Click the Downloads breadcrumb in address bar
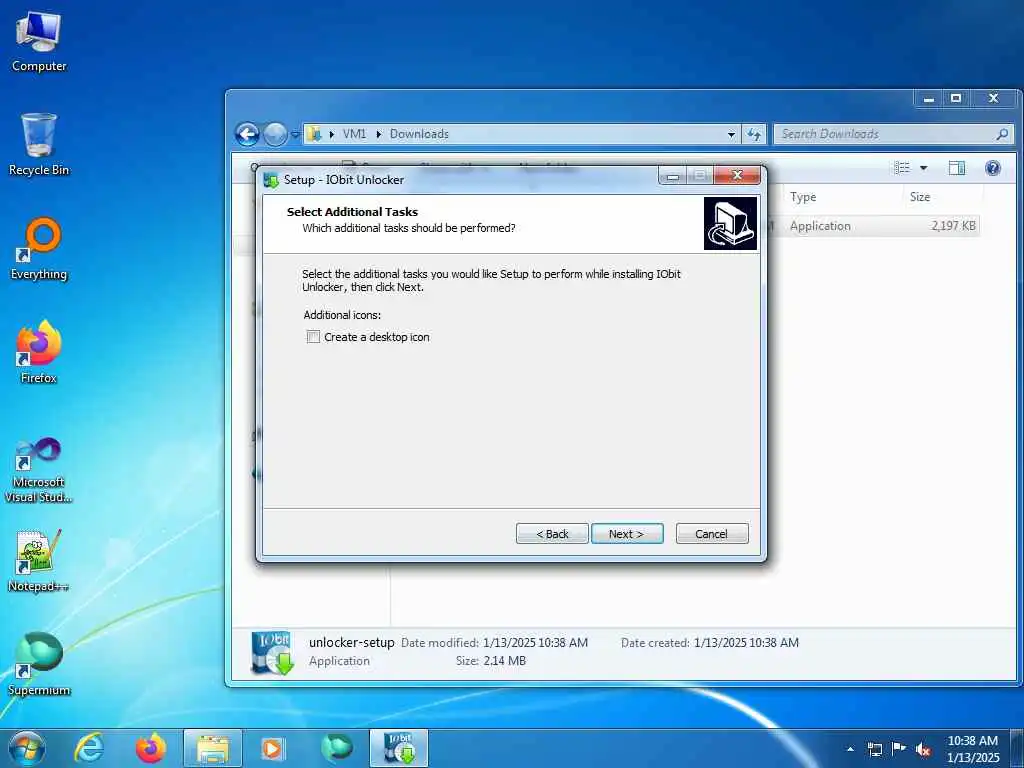This screenshot has width=1024, height=768. (419, 134)
